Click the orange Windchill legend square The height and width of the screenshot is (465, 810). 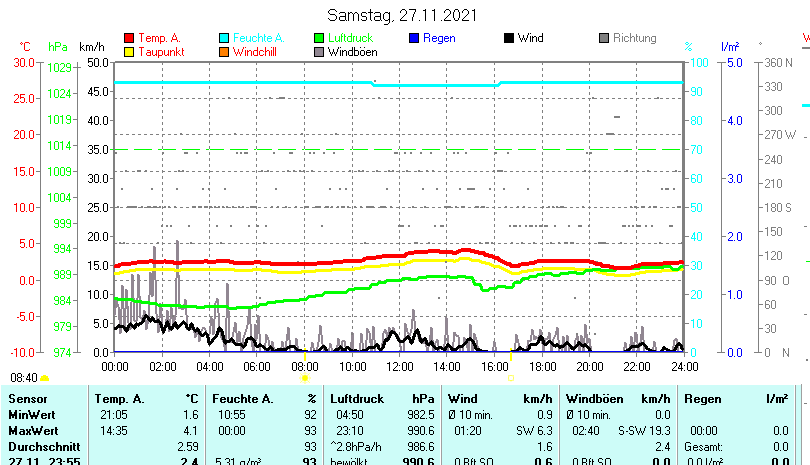point(224,51)
